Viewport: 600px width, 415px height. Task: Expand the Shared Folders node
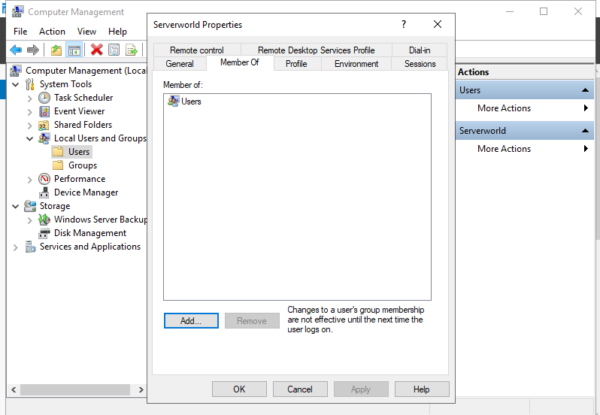(30, 125)
